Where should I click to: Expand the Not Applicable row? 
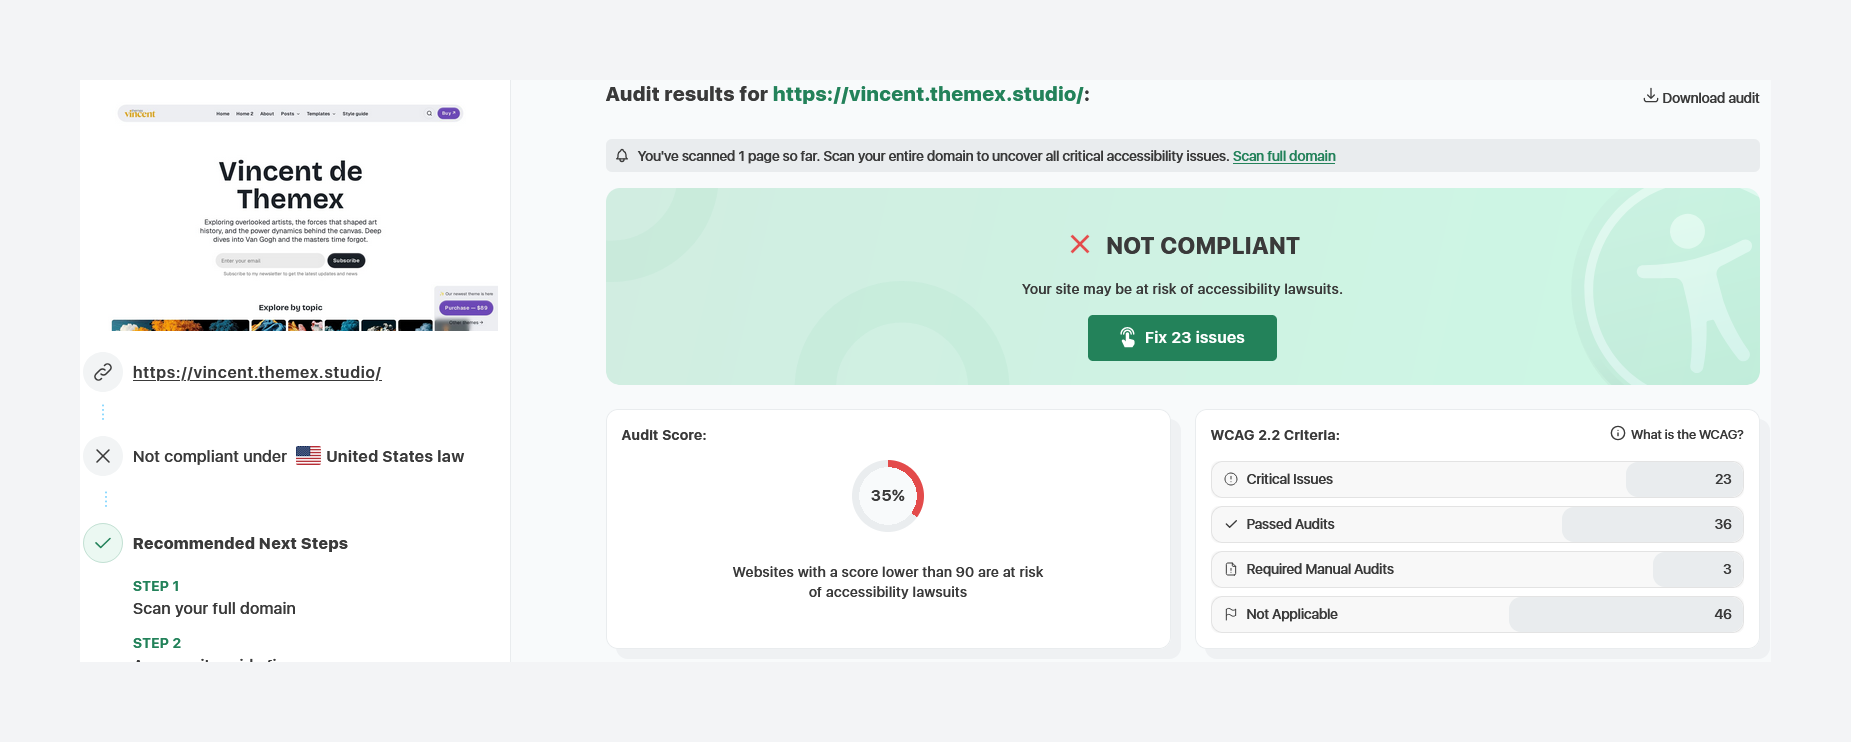tap(1476, 614)
